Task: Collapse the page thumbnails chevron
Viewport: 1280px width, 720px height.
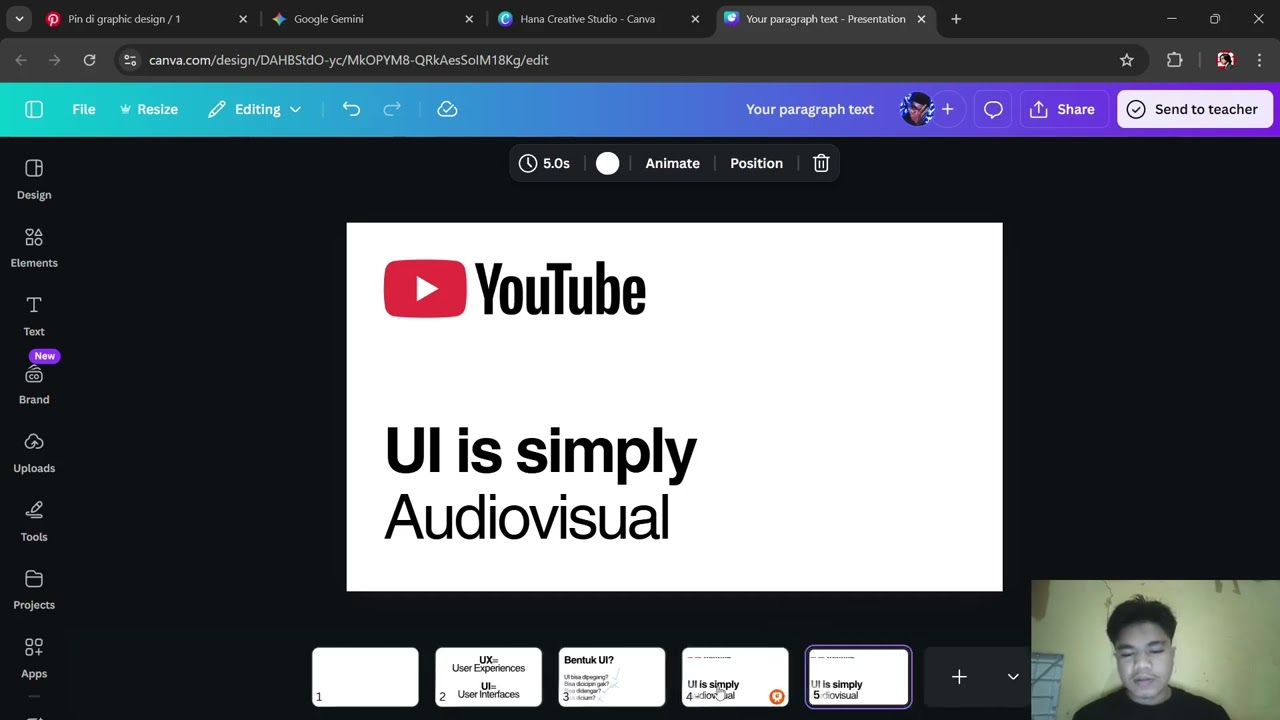Action: coord(1013,677)
